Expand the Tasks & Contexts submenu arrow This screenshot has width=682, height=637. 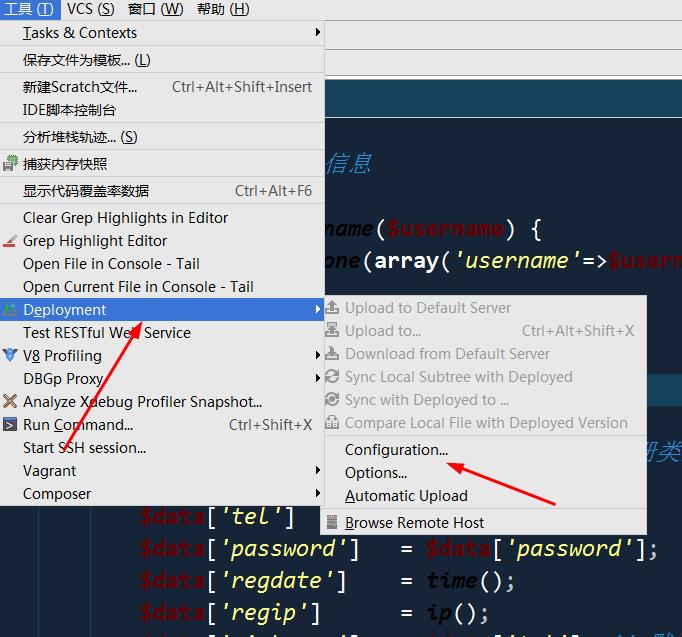coord(318,32)
